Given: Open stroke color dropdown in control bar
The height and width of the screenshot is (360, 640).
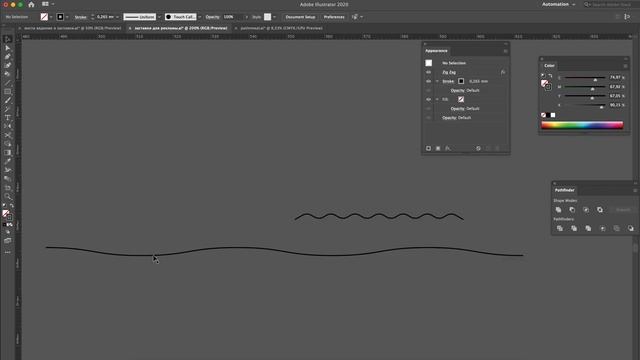Looking at the screenshot, I should (67, 17).
